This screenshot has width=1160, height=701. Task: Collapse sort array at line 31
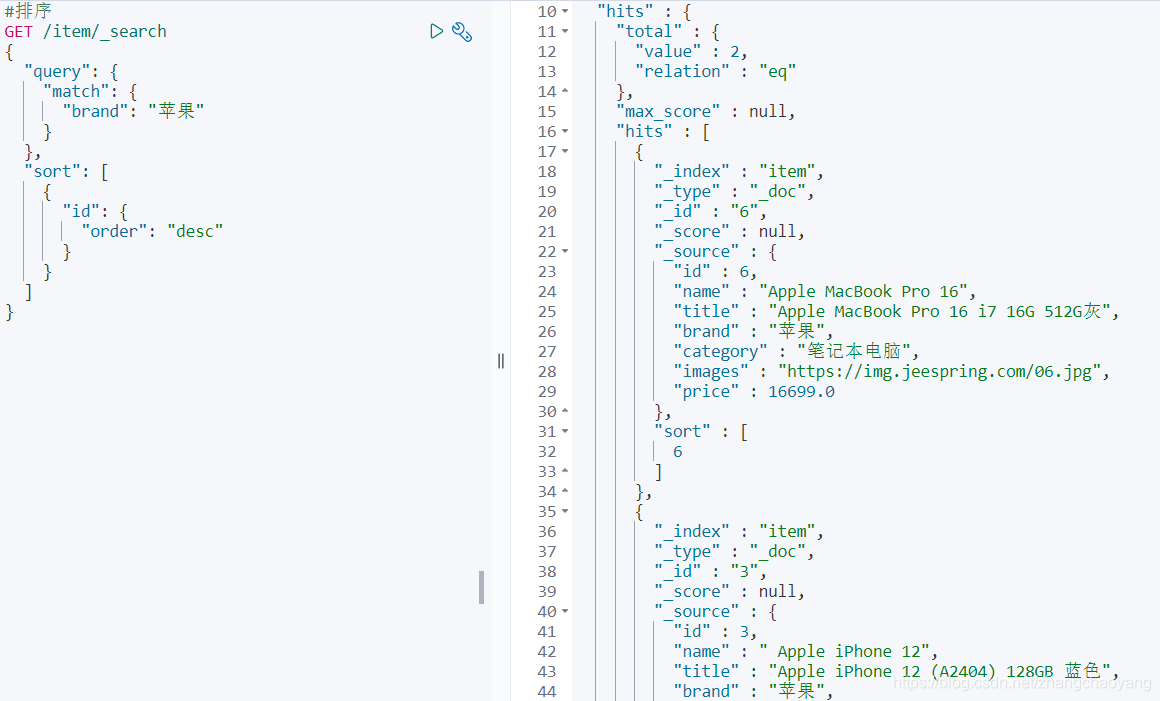click(565, 431)
